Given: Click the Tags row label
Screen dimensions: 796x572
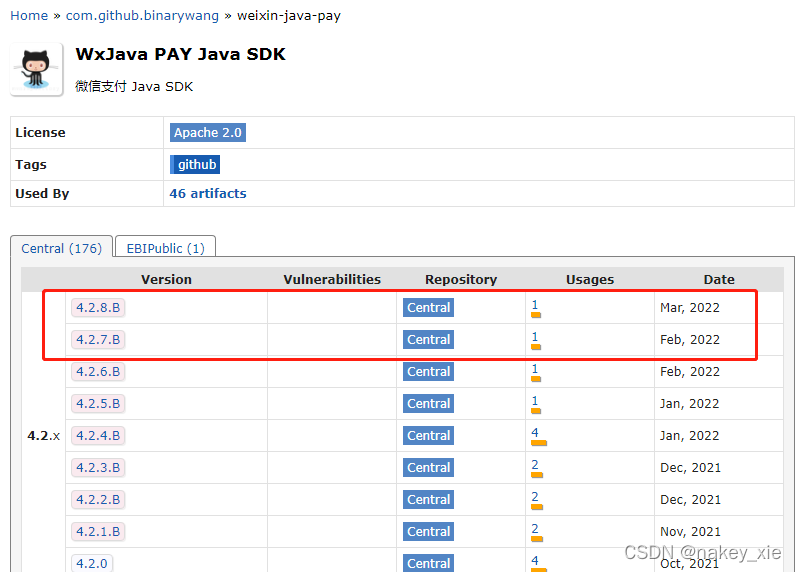Looking at the screenshot, I should (30, 164).
